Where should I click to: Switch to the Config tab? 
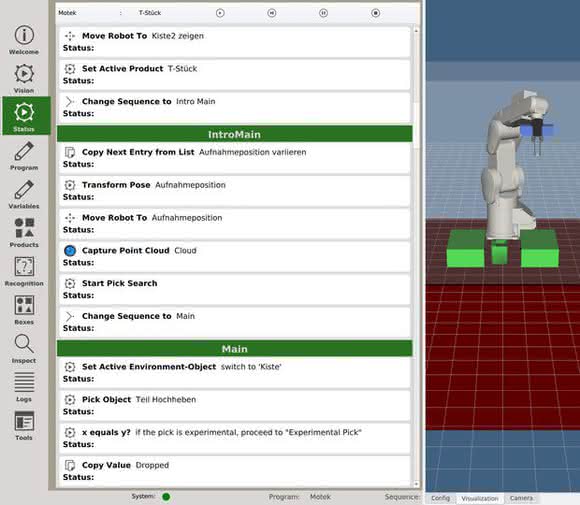(440, 498)
